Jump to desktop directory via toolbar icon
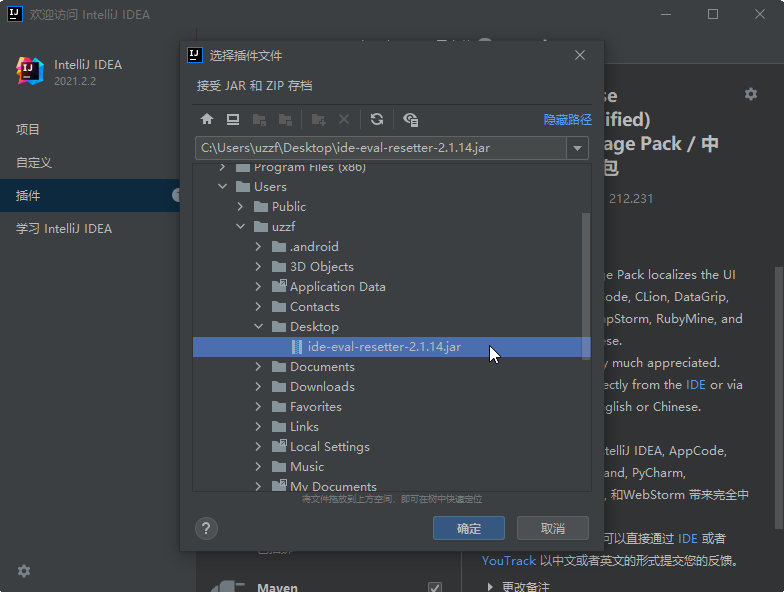The image size is (784, 592). pyautogui.click(x=233, y=119)
